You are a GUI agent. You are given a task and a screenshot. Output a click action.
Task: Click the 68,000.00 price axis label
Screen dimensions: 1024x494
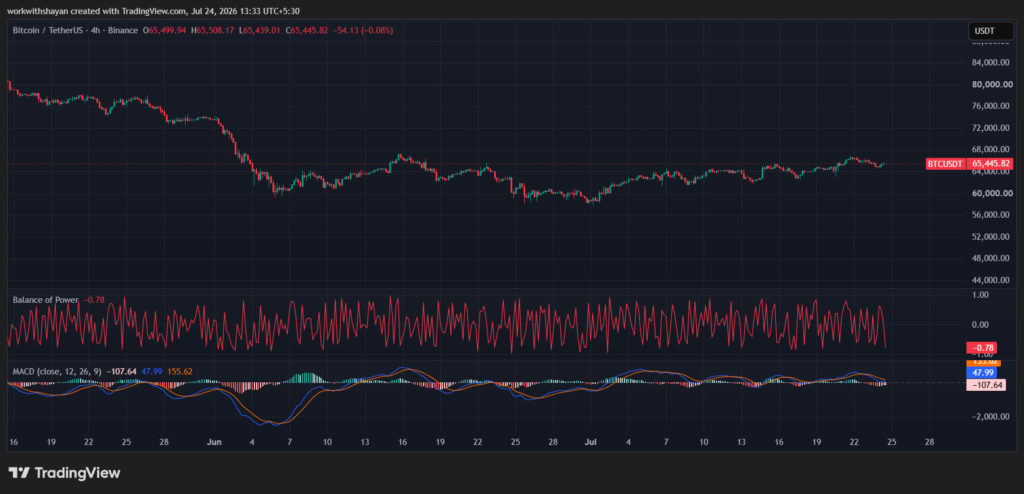(991, 150)
